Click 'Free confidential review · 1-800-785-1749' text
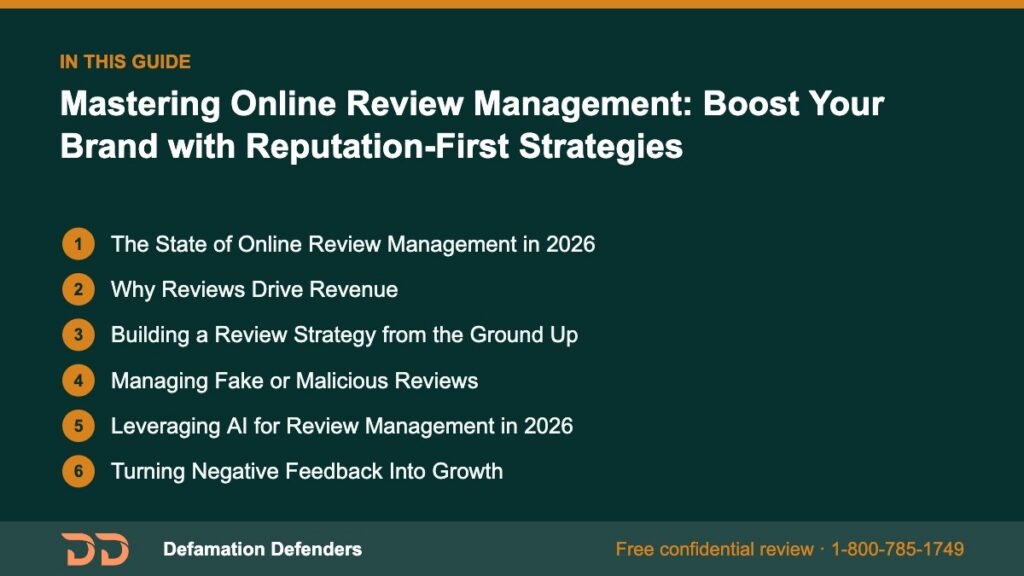 790,549
